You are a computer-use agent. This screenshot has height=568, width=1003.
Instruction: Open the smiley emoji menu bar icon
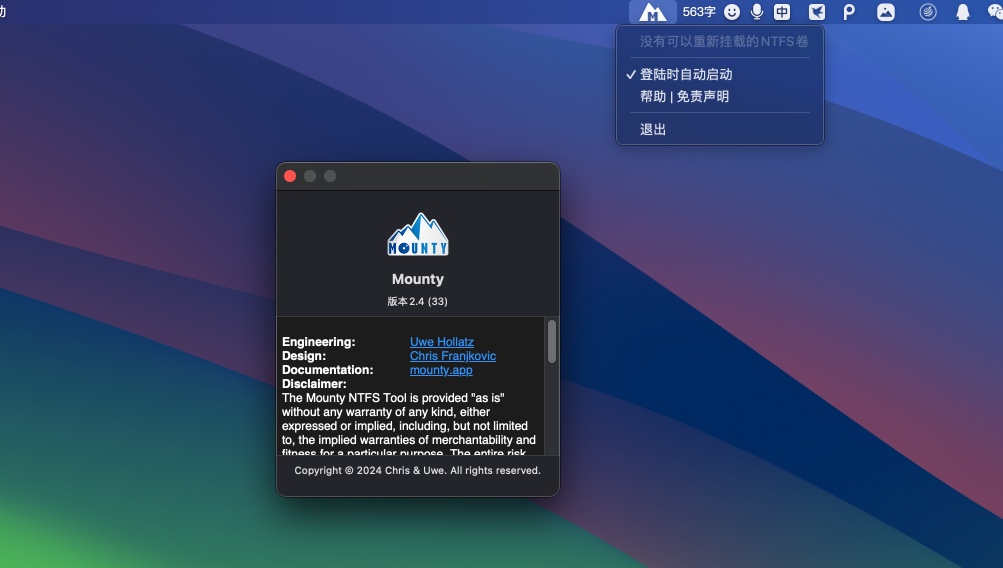732,12
